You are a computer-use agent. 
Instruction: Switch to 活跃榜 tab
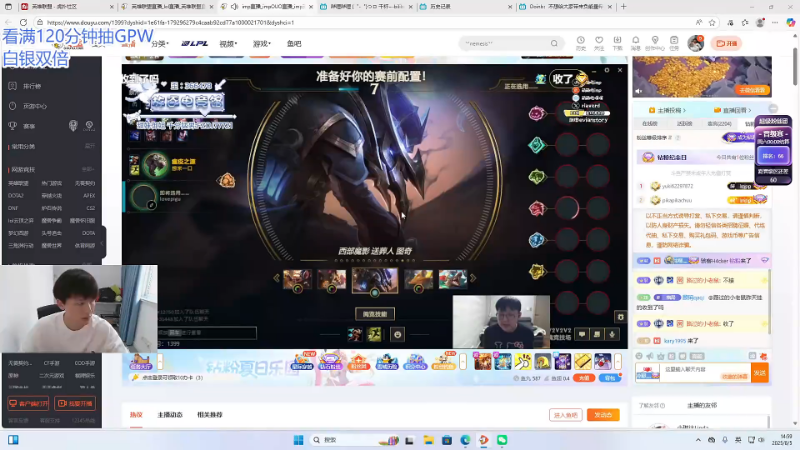(x=685, y=124)
